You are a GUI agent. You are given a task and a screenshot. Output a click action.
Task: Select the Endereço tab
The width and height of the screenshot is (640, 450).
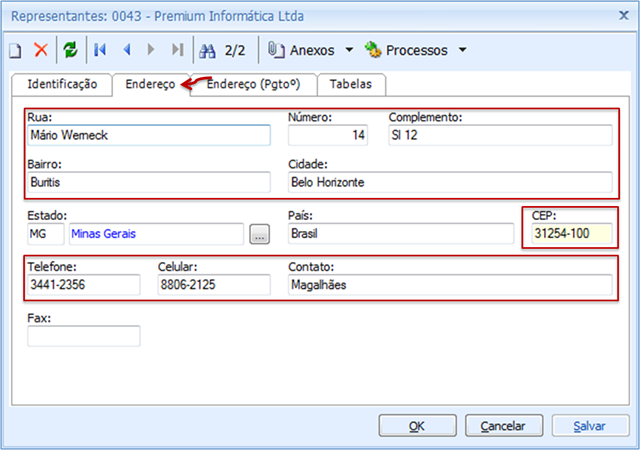(151, 84)
